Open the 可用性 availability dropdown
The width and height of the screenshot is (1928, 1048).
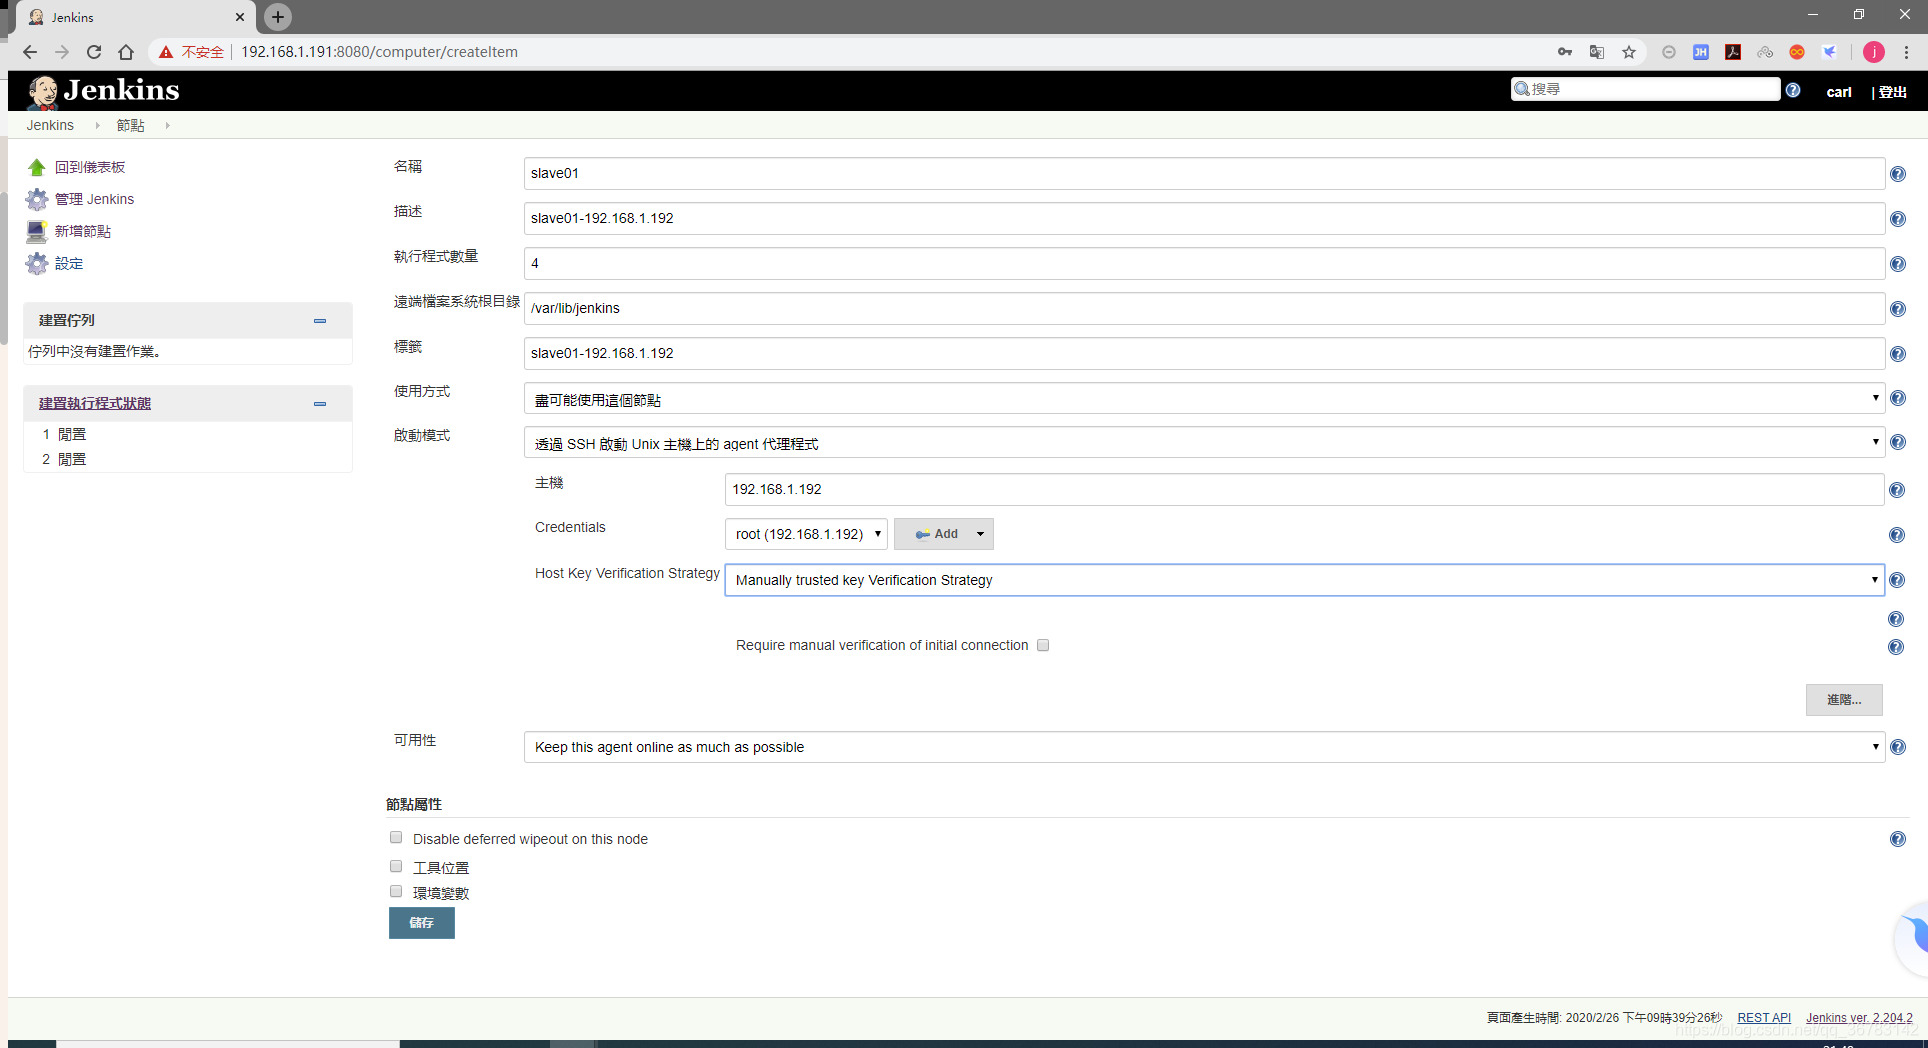pos(1204,747)
